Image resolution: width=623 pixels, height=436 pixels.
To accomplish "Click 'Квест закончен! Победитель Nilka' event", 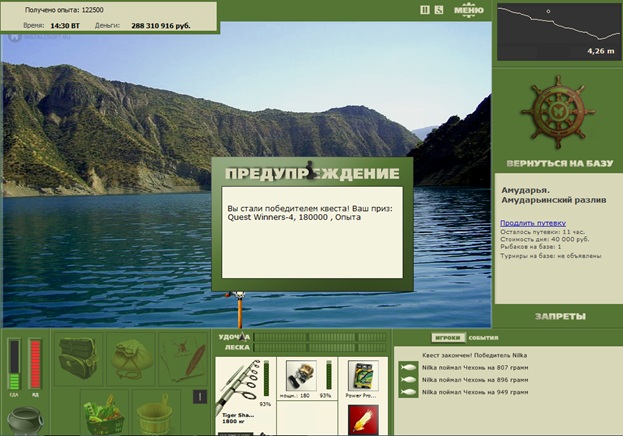I will pyautogui.click(x=474, y=355).
